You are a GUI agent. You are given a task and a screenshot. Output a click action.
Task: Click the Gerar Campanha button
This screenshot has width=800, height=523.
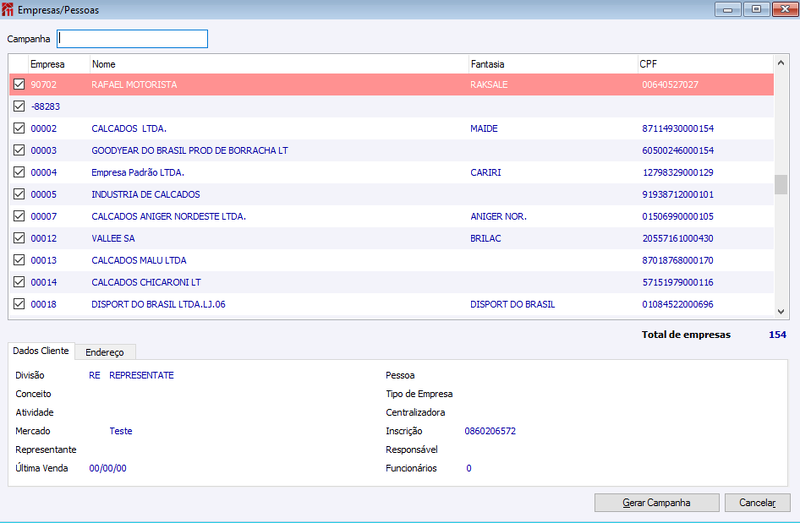pos(657,503)
